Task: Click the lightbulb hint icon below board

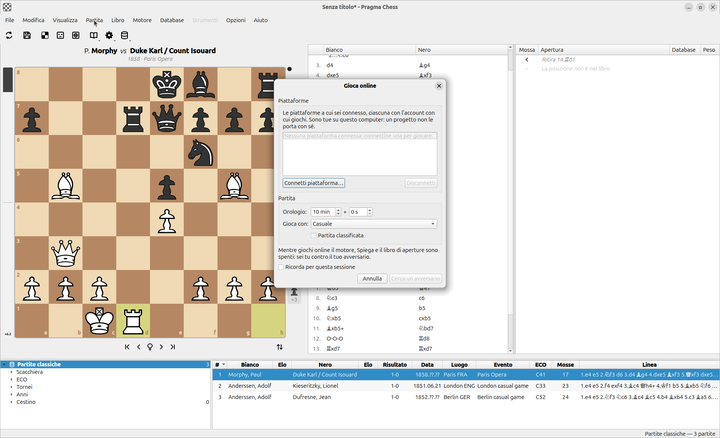Action: (150, 347)
